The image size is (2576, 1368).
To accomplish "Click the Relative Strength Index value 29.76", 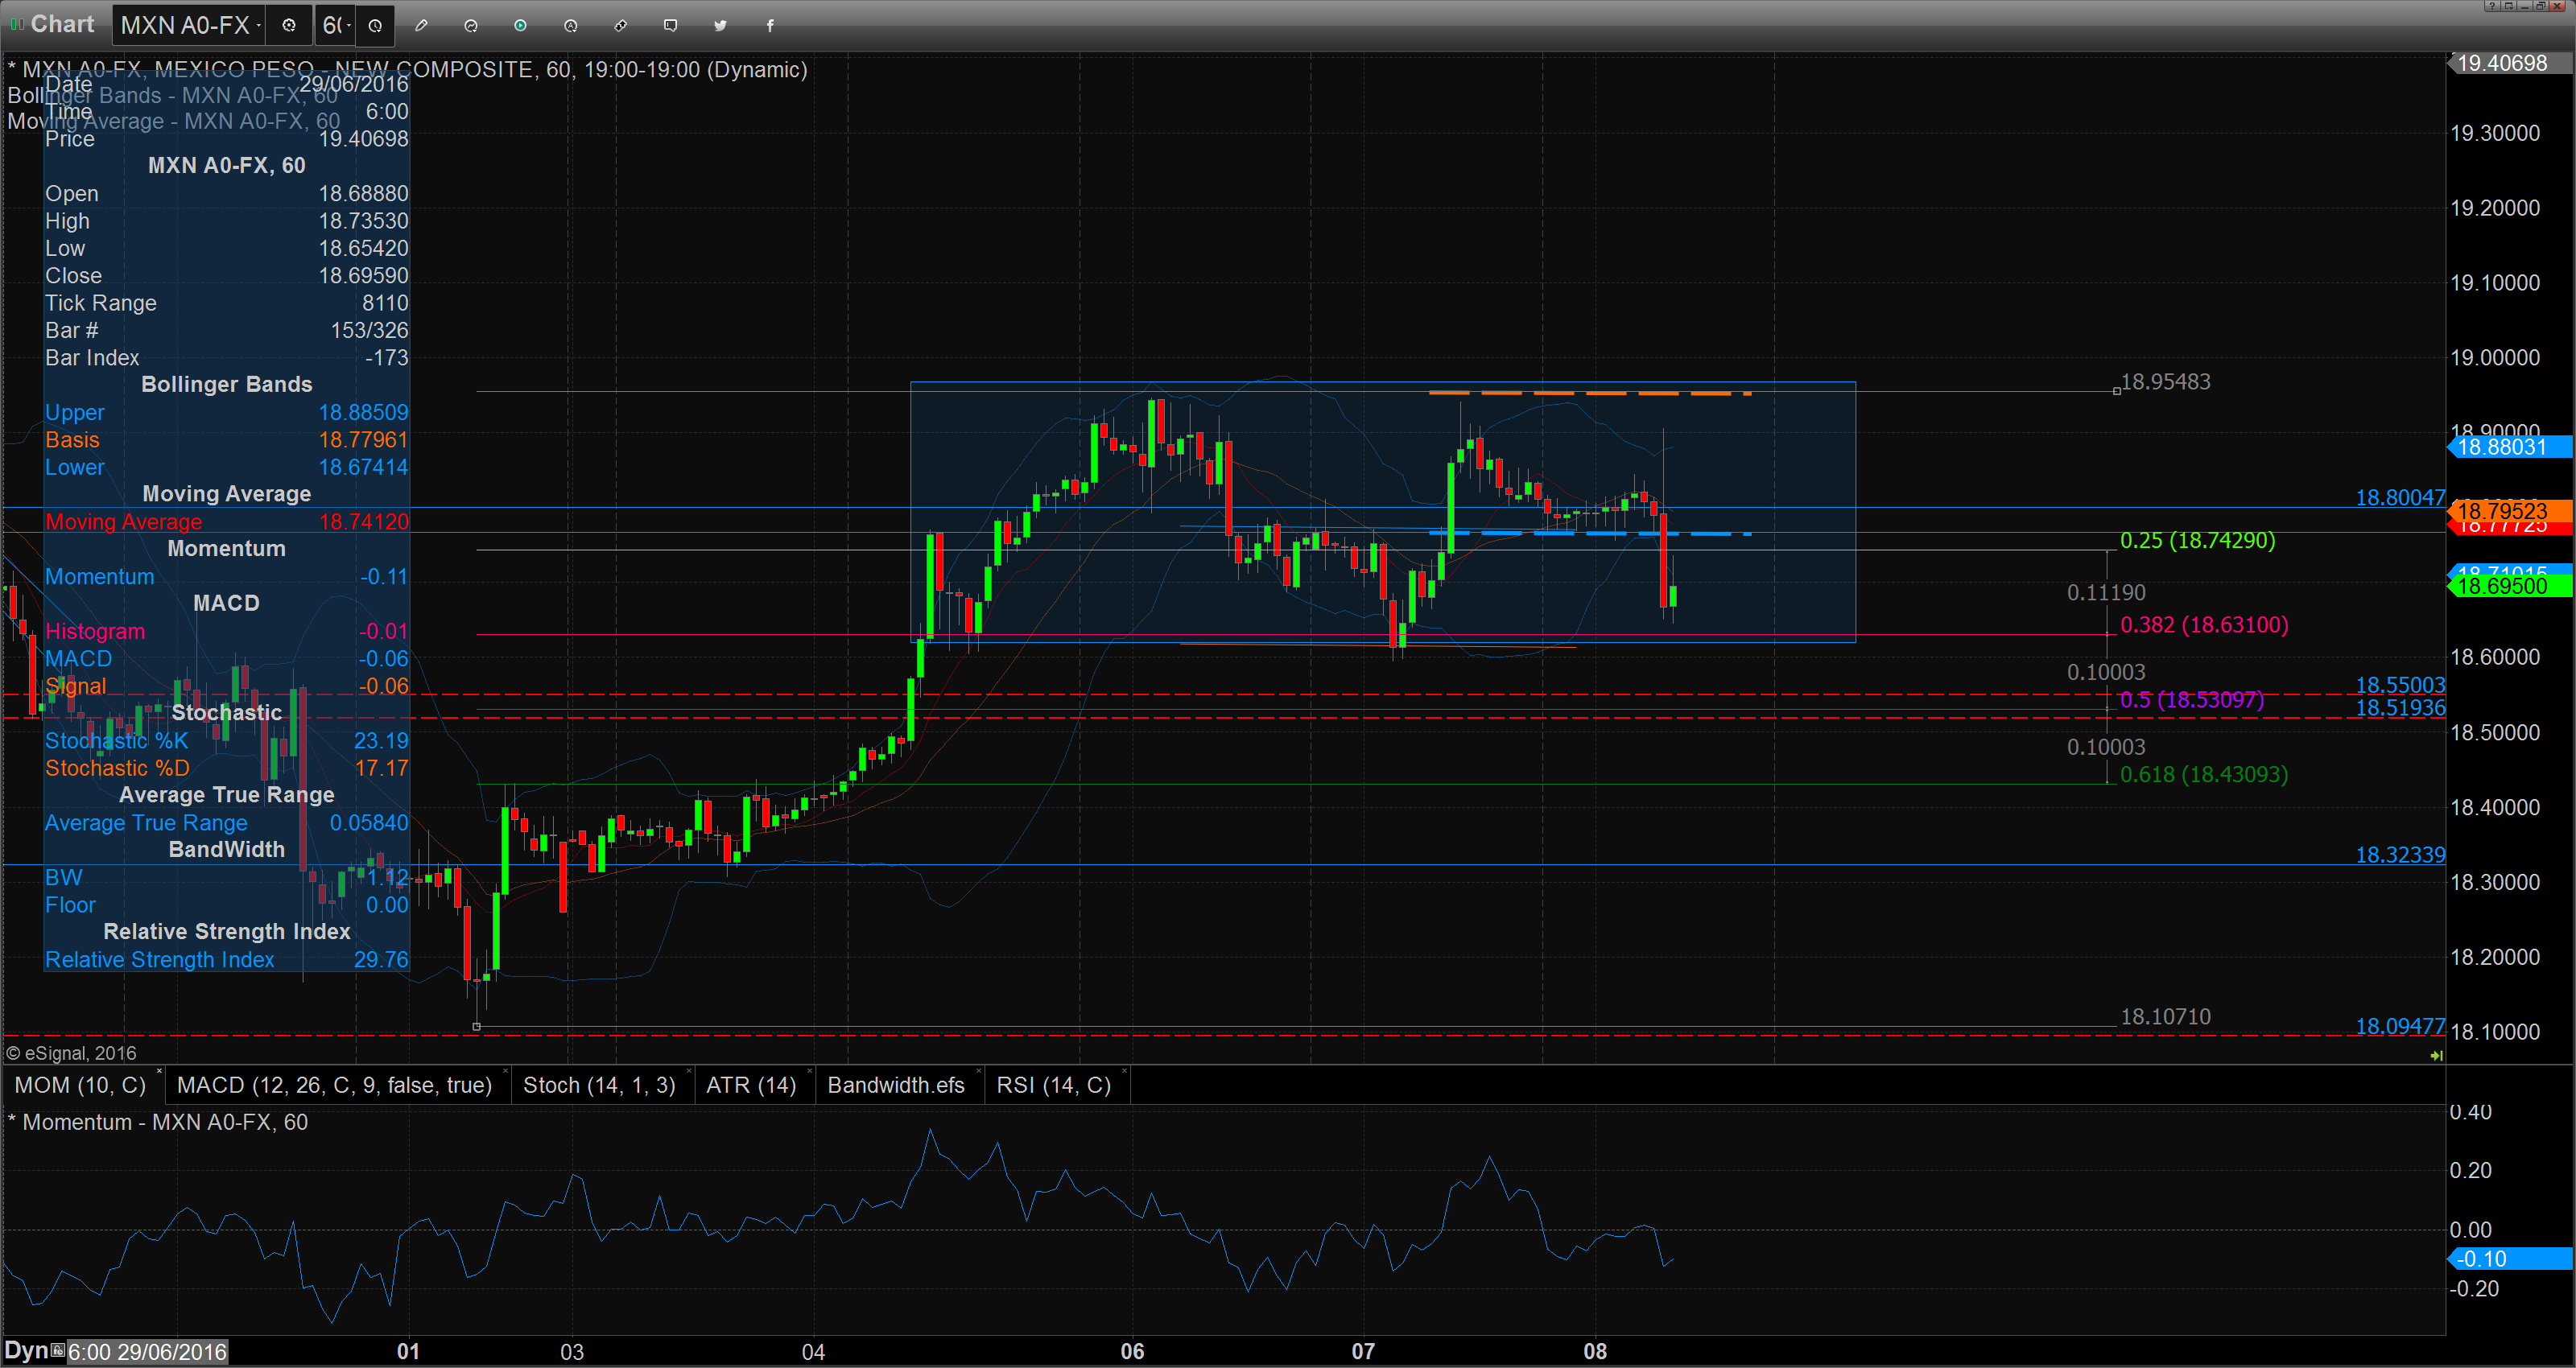I will [x=381, y=960].
